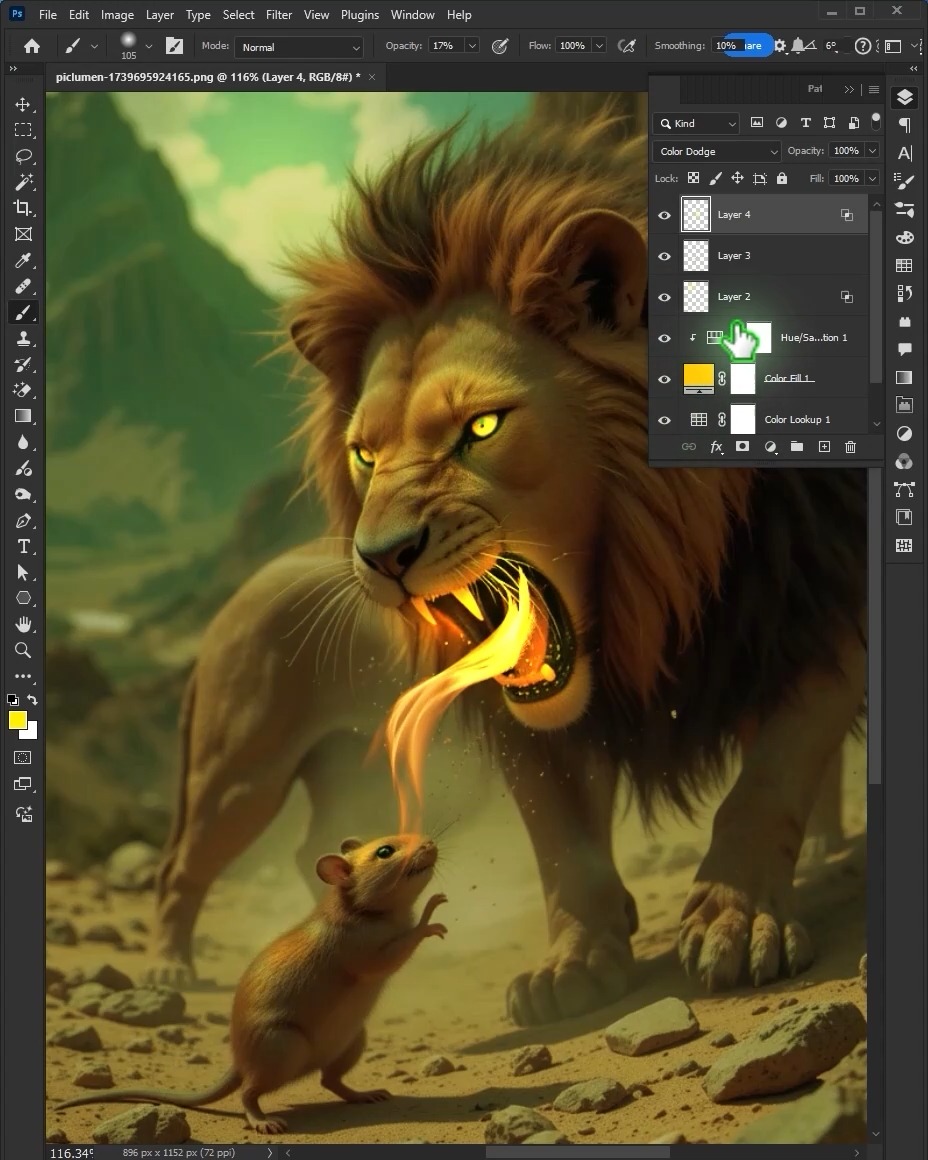Open the Layer menu
928x1160 pixels.
[x=159, y=15]
